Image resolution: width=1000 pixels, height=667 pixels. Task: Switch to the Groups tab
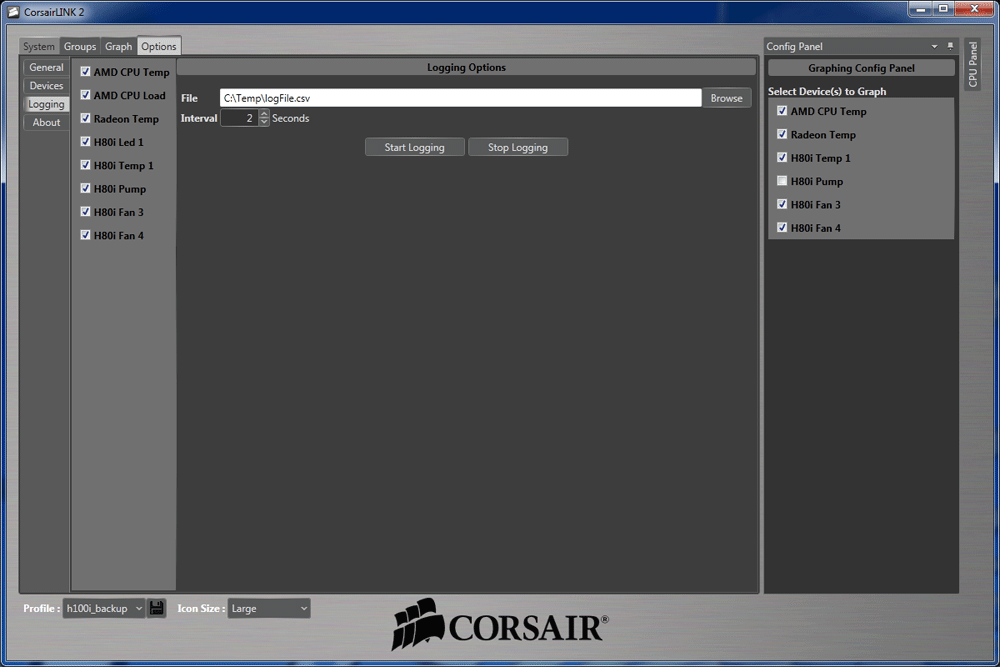point(79,46)
